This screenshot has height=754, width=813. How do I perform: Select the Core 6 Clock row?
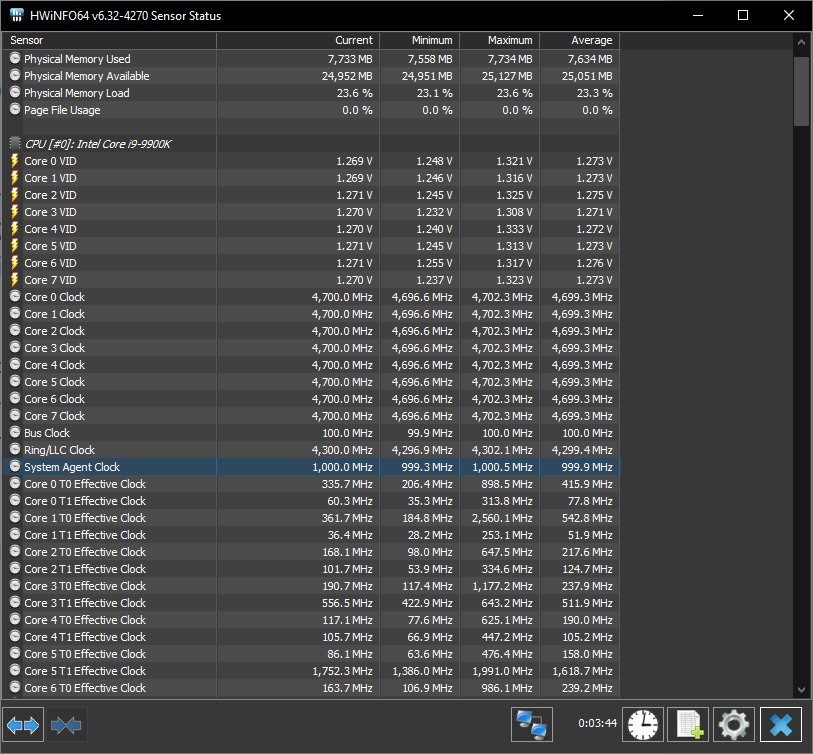coord(311,399)
